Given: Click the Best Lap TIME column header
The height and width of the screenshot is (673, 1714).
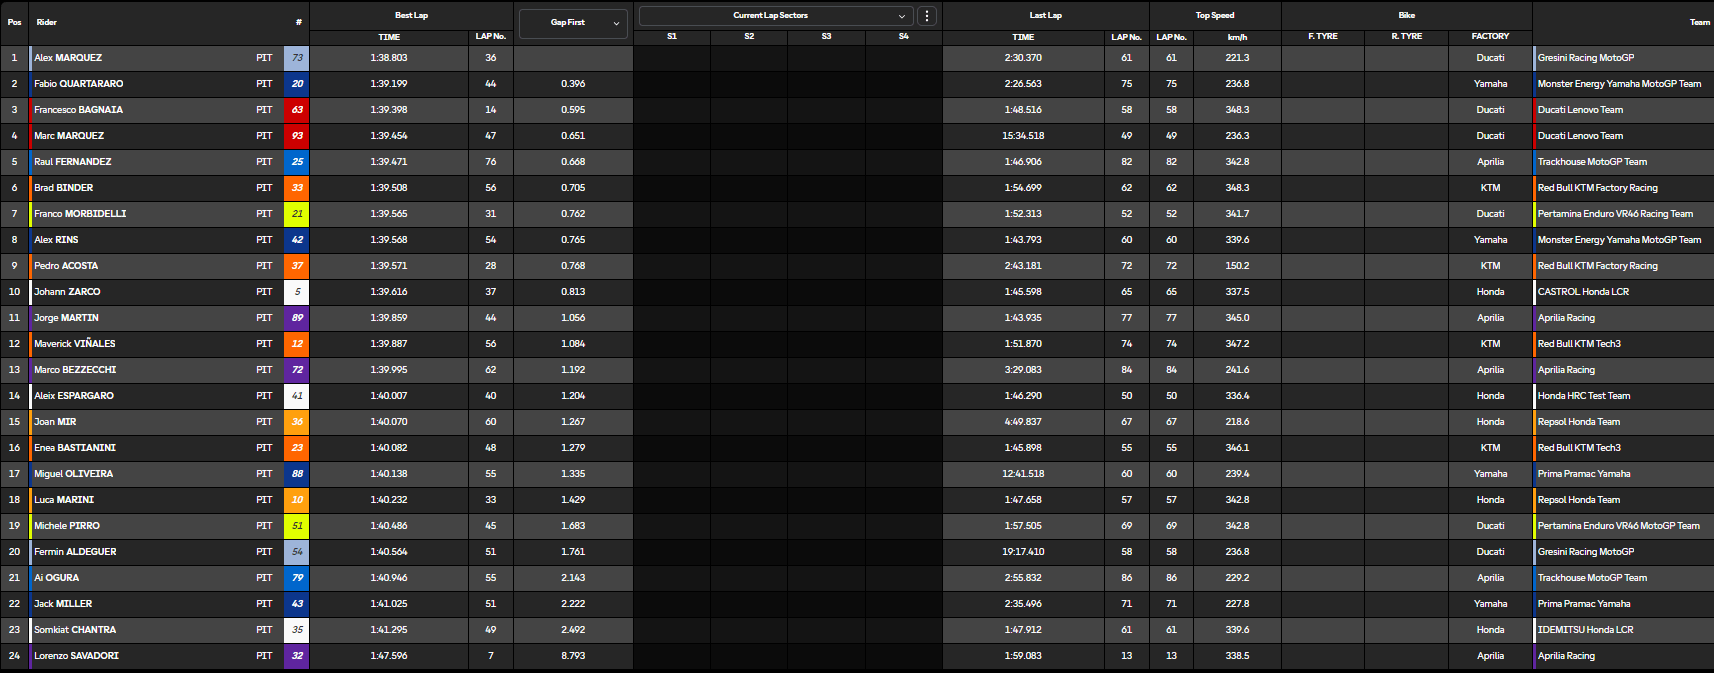Looking at the screenshot, I should click(389, 37).
